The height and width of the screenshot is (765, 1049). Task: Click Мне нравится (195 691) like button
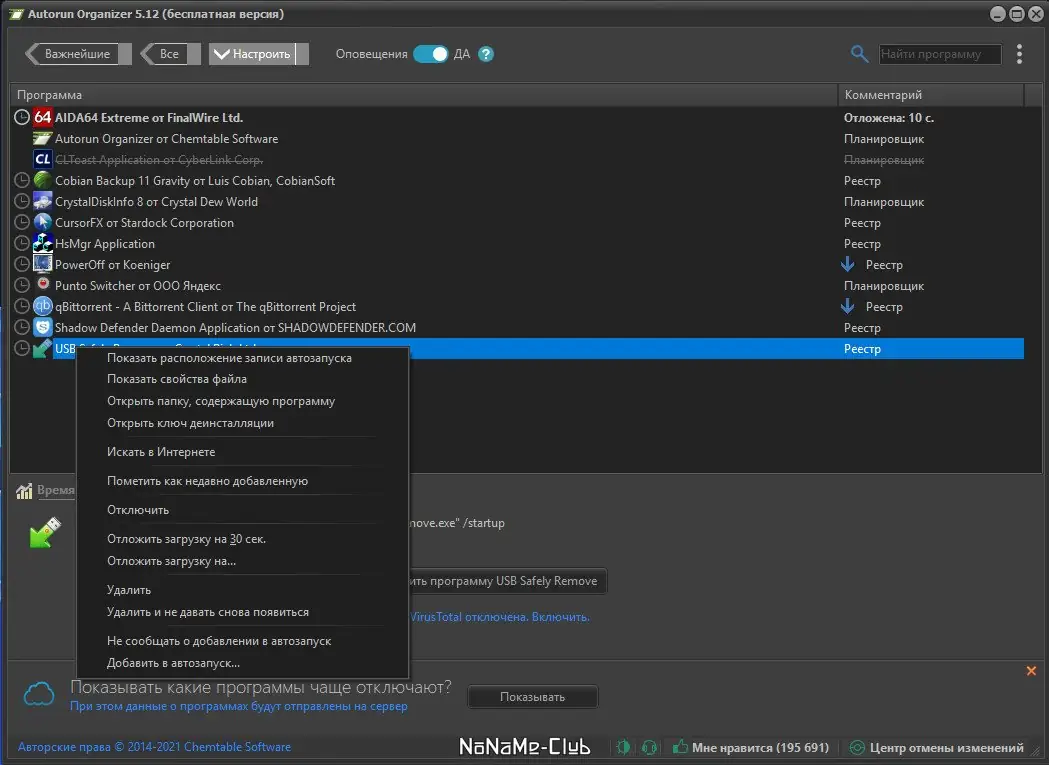pos(751,748)
